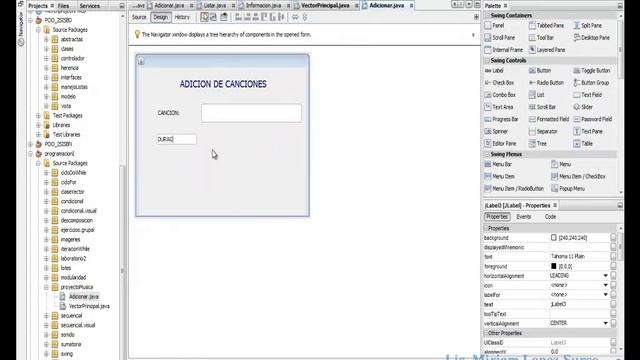Choose Spinner from the Palette

point(496,131)
